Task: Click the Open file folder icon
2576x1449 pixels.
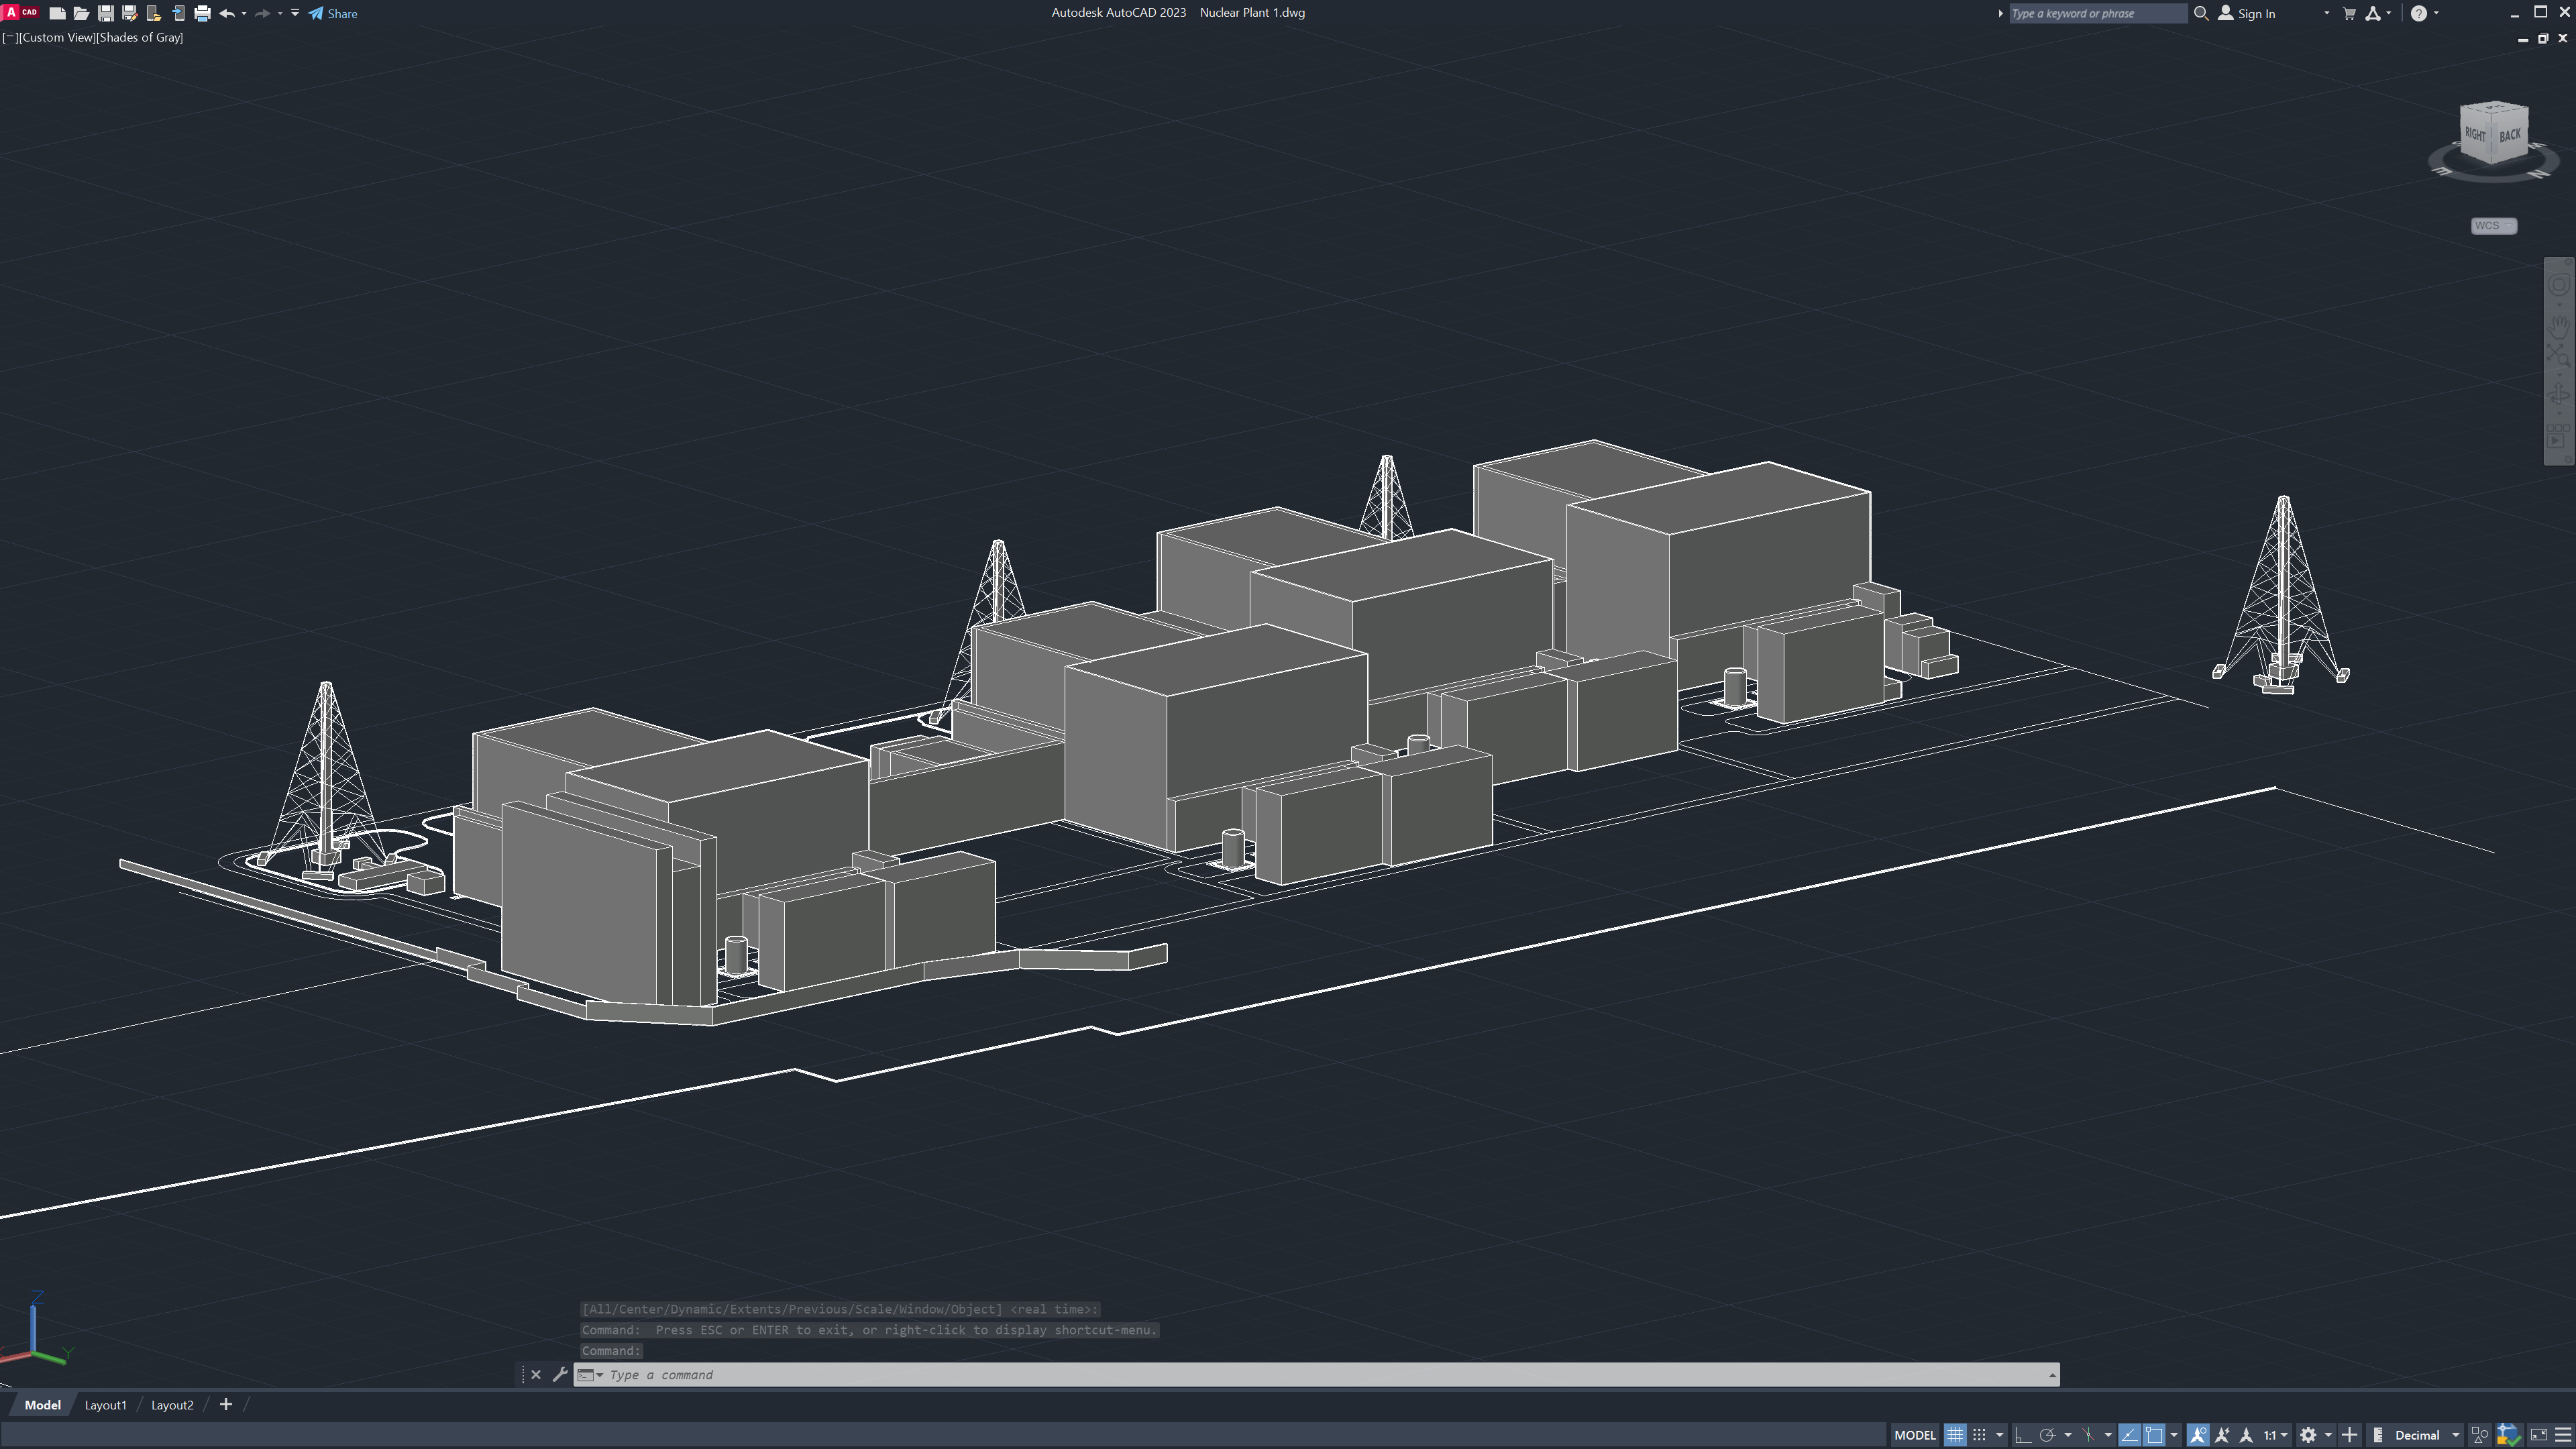Action: [81, 14]
